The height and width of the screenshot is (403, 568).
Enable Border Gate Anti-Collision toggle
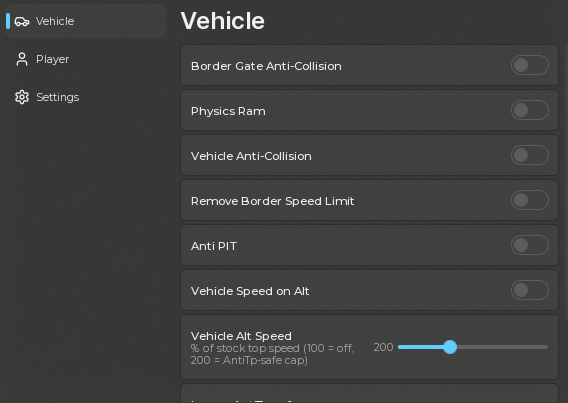pos(530,65)
